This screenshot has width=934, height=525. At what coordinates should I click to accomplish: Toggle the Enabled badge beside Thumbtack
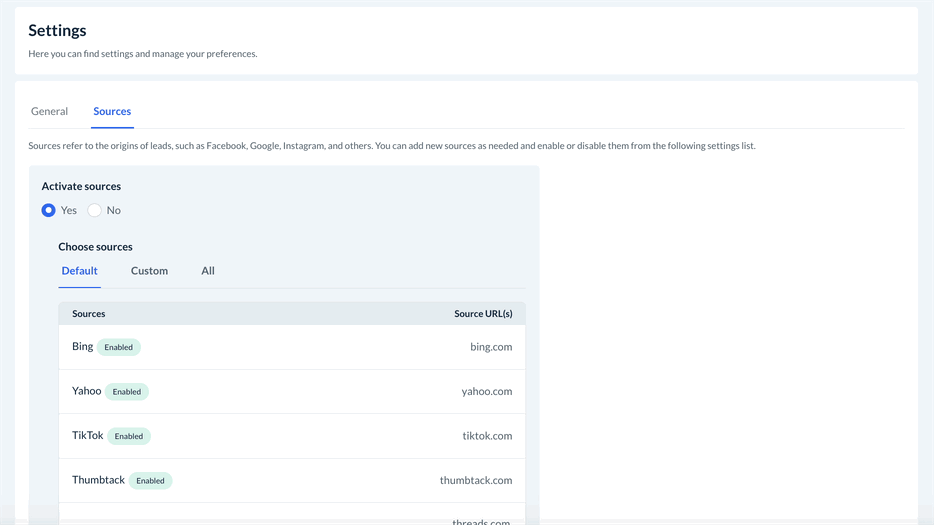[150, 481]
